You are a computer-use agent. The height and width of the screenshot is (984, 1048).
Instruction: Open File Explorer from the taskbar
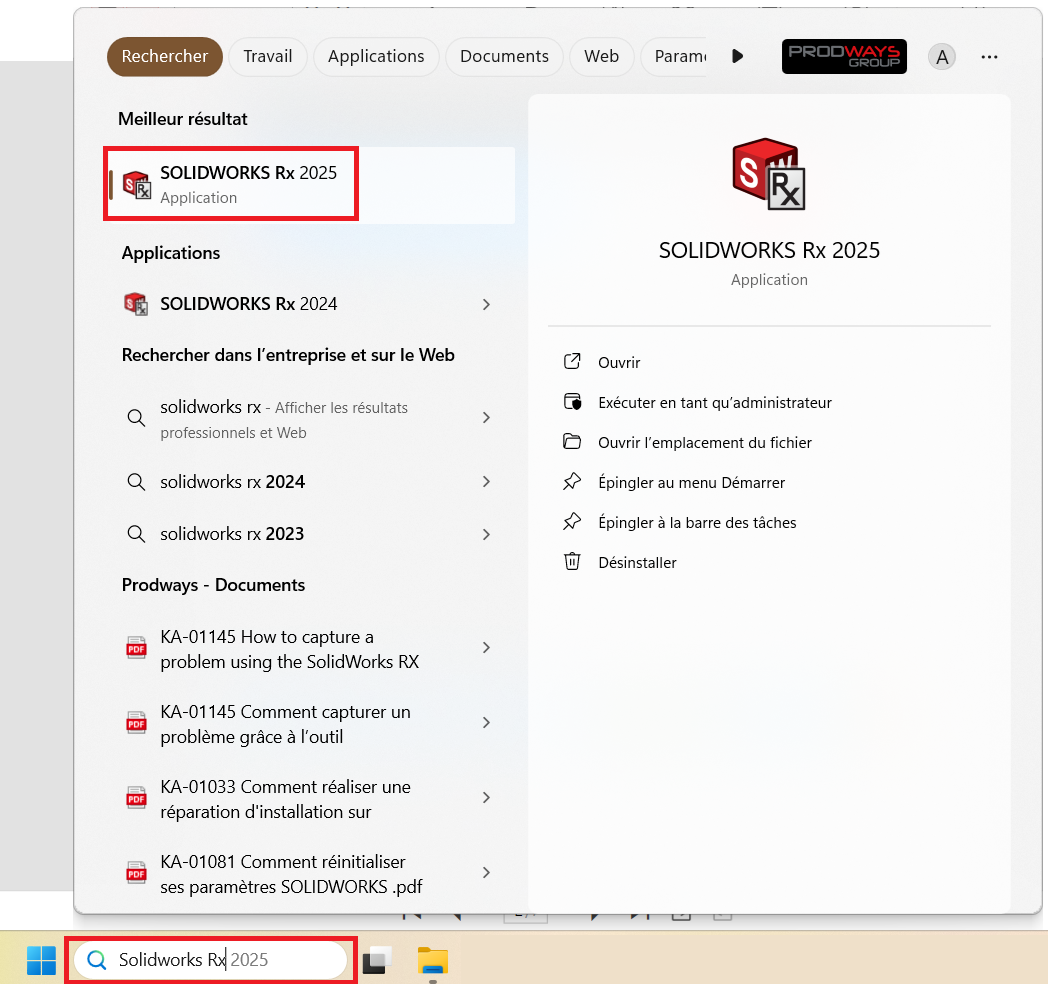click(433, 961)
